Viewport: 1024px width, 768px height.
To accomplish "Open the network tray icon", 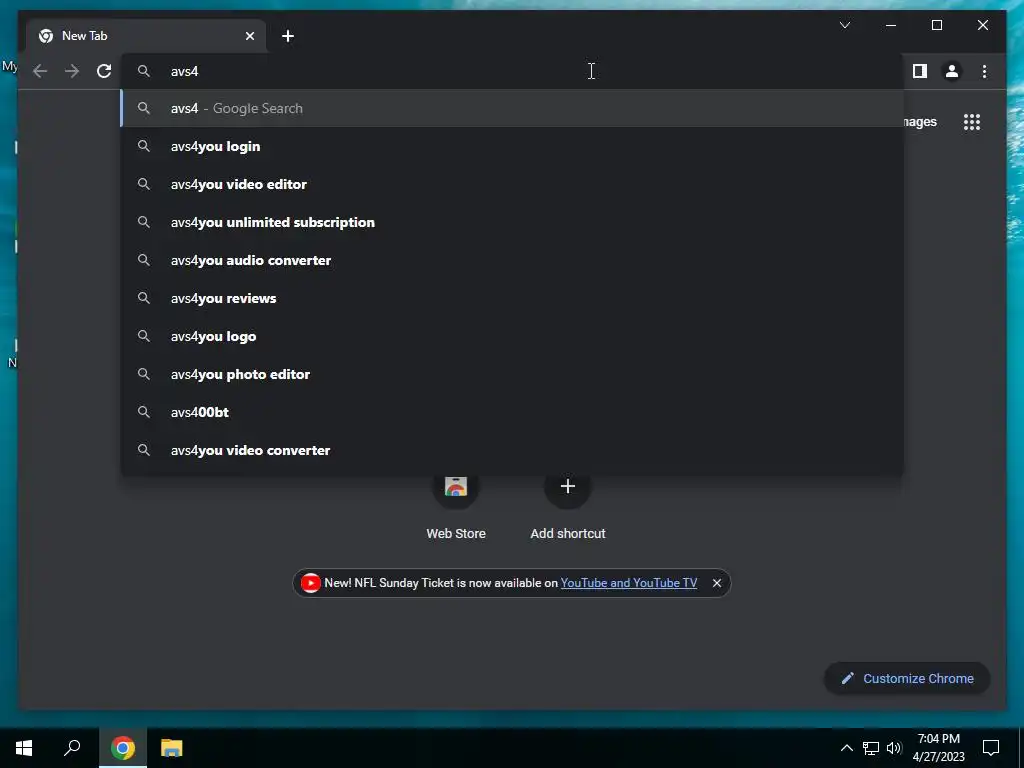I will pyautogui.click(x=871, y=748).
